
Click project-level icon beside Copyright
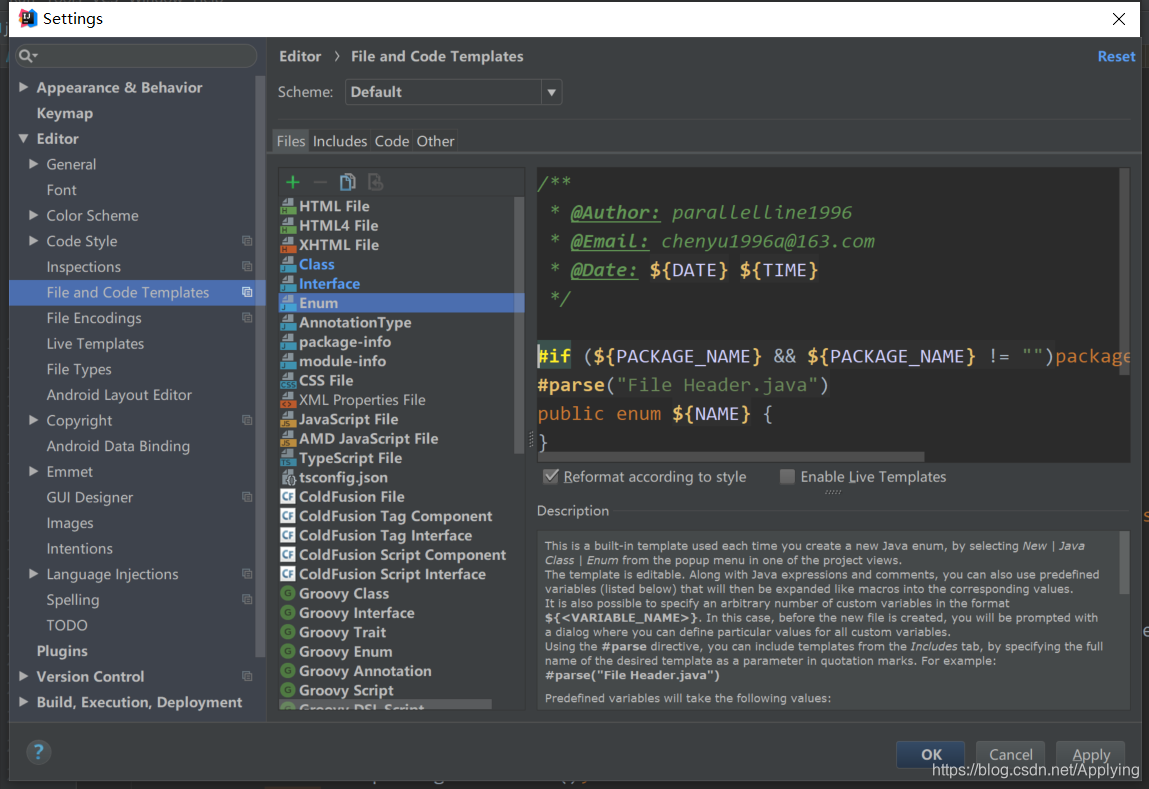247,421
